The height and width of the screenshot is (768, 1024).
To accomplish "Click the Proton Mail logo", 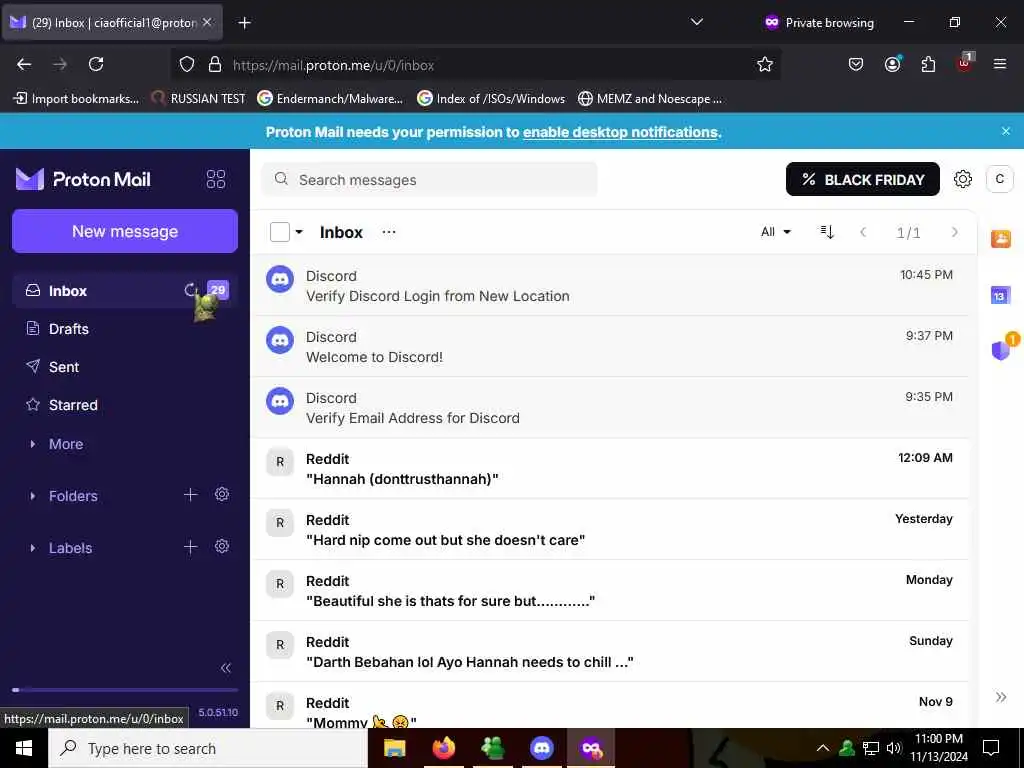I will click(x=84, y=179).
